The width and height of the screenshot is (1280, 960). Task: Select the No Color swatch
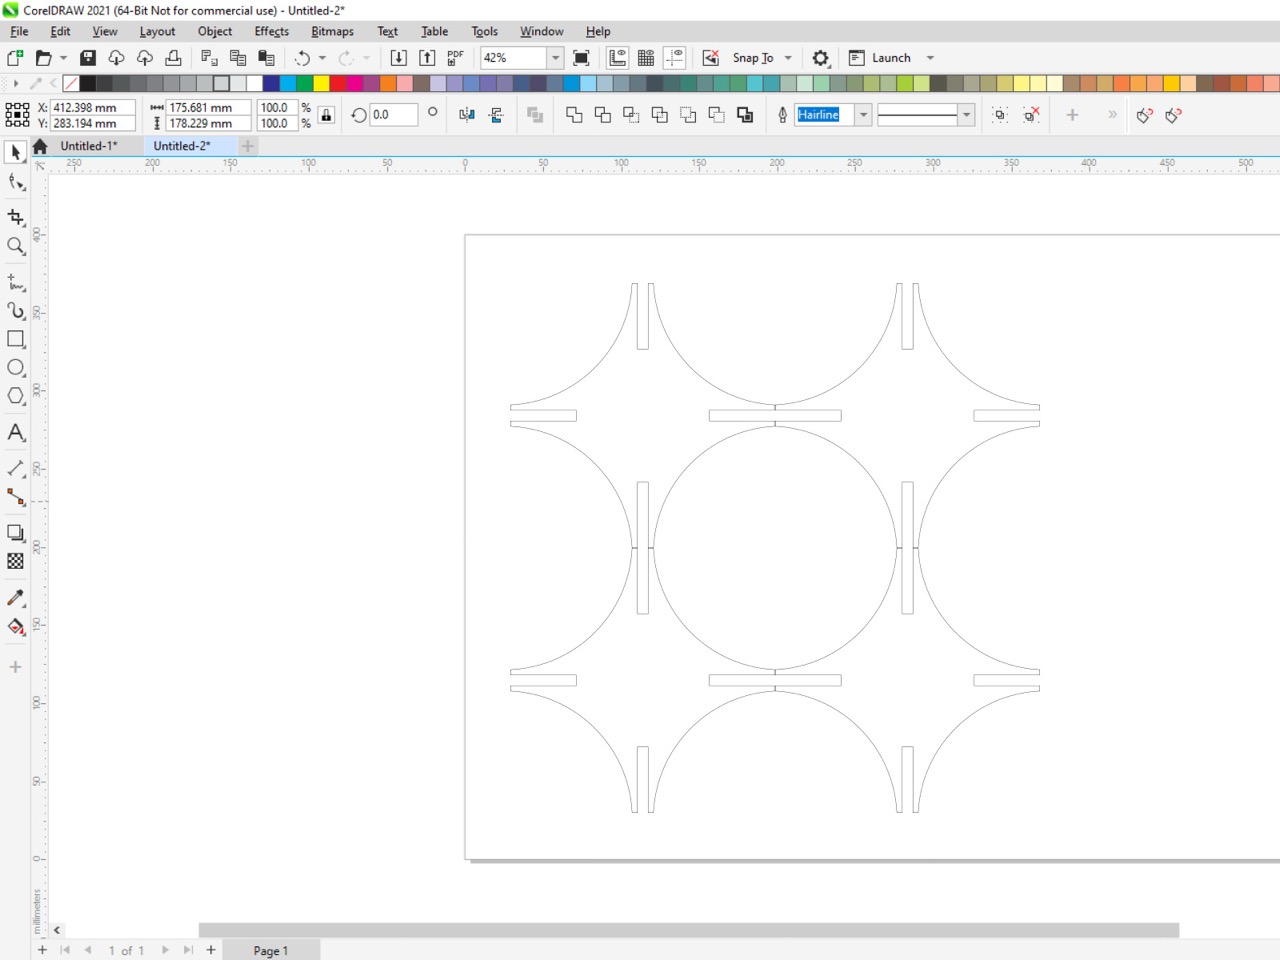[x=71, y=84]
